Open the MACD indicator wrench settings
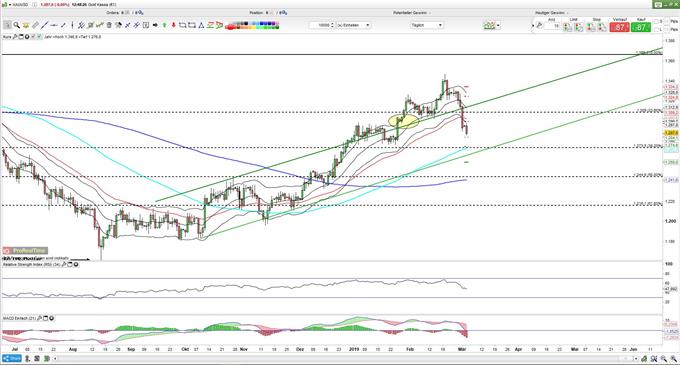This screenshot has width=680, height=365. tap(40, 318)
